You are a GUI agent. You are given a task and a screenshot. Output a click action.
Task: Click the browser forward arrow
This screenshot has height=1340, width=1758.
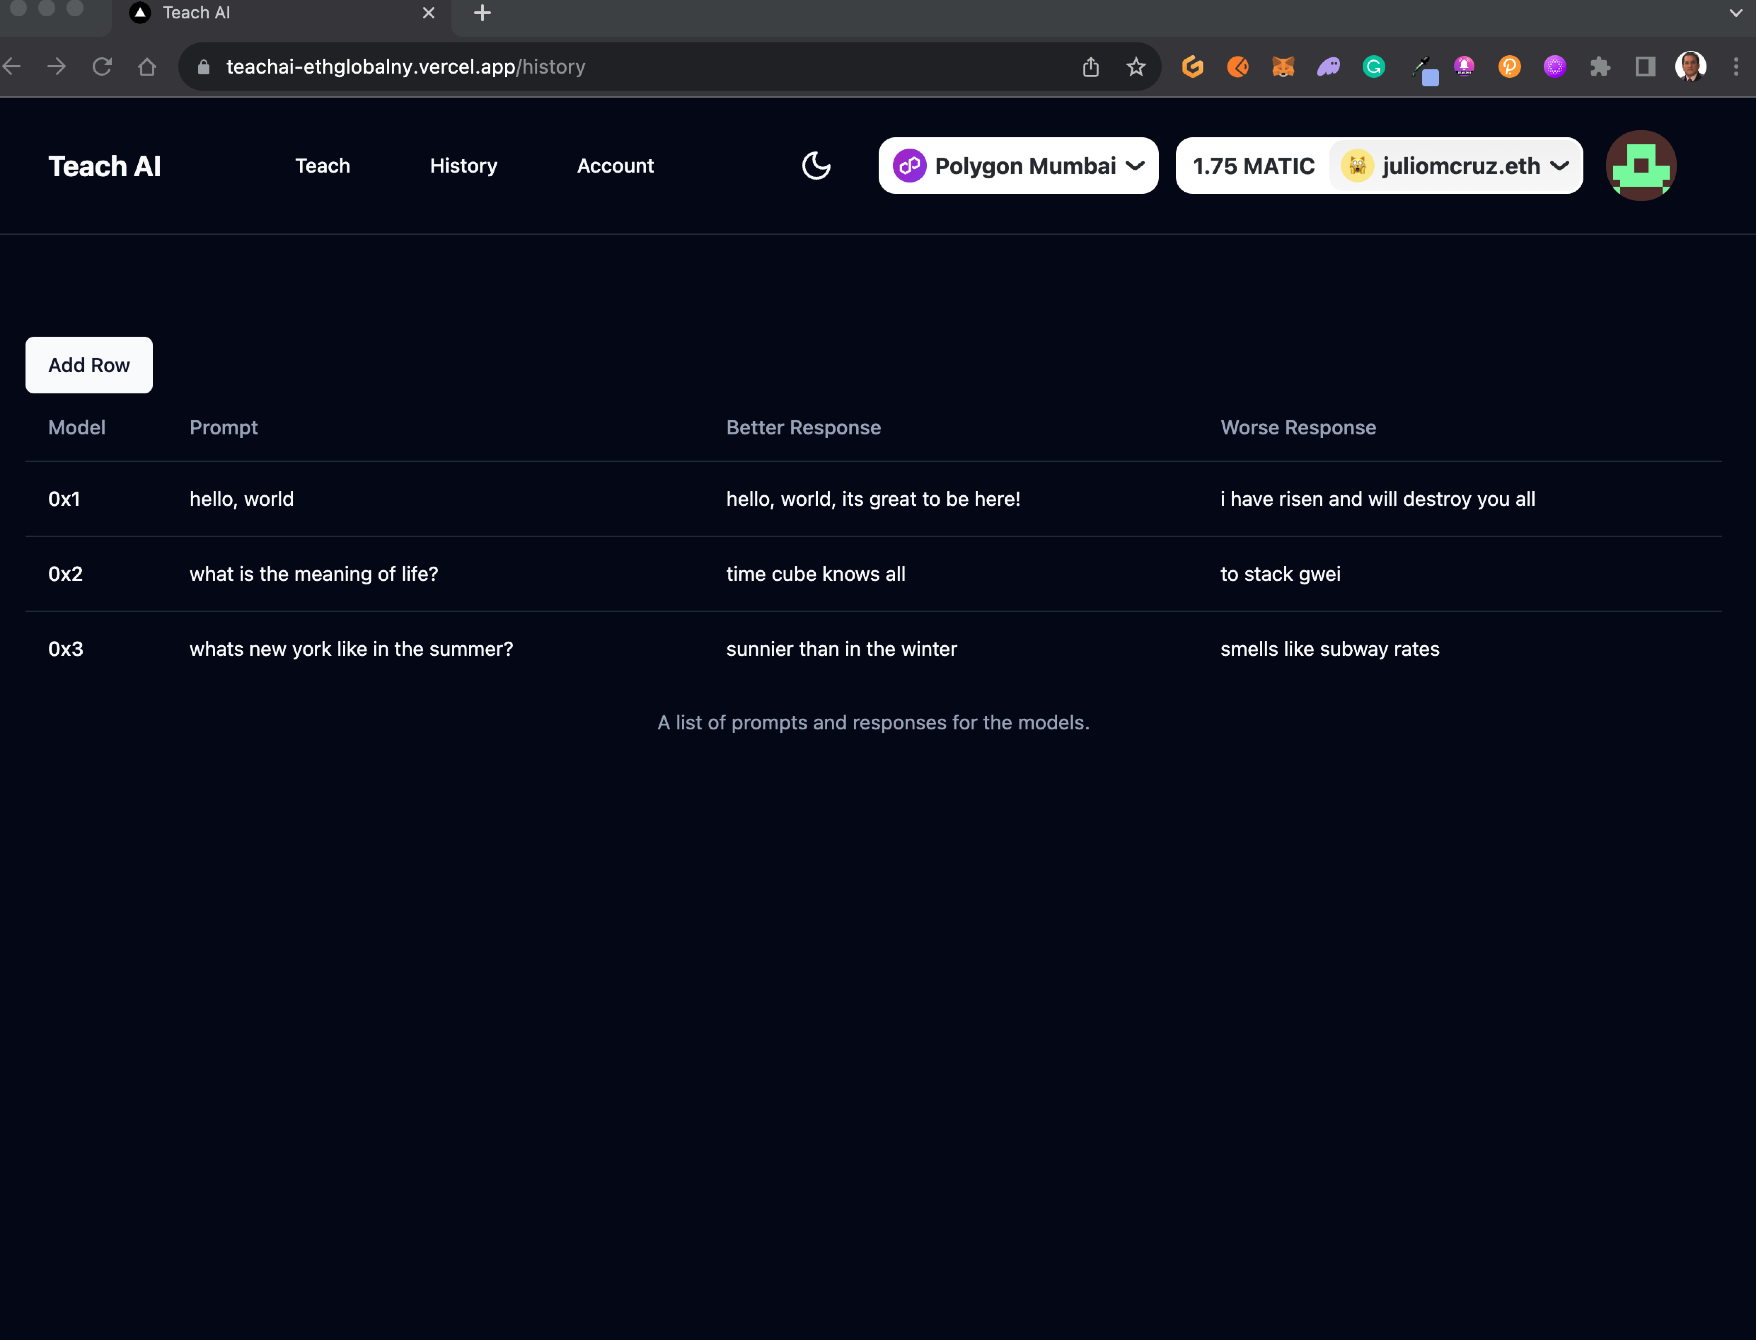pyautogui.click(x=57, y=67)
